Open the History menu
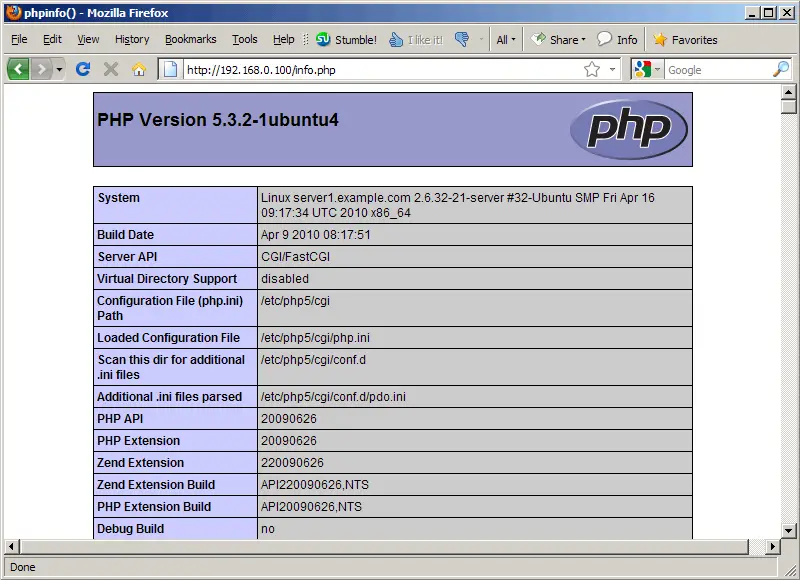The height and width of the screenshot is (580, 800). pos(132,39)
